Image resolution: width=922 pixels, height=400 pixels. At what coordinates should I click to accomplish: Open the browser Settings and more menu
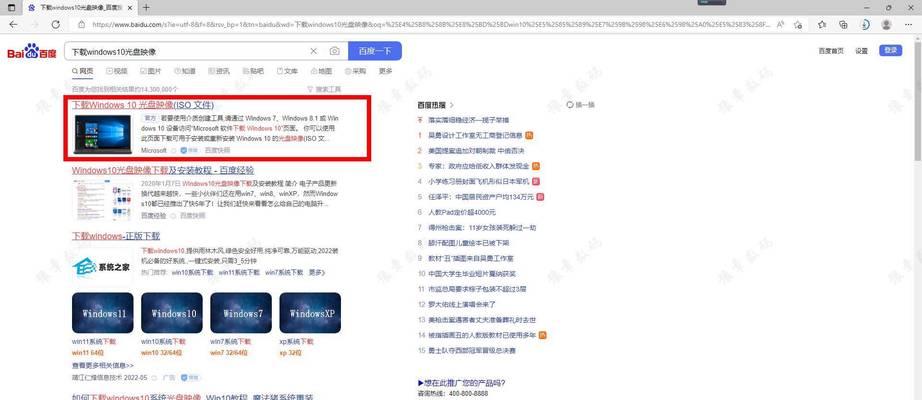(x=908, y=25)
